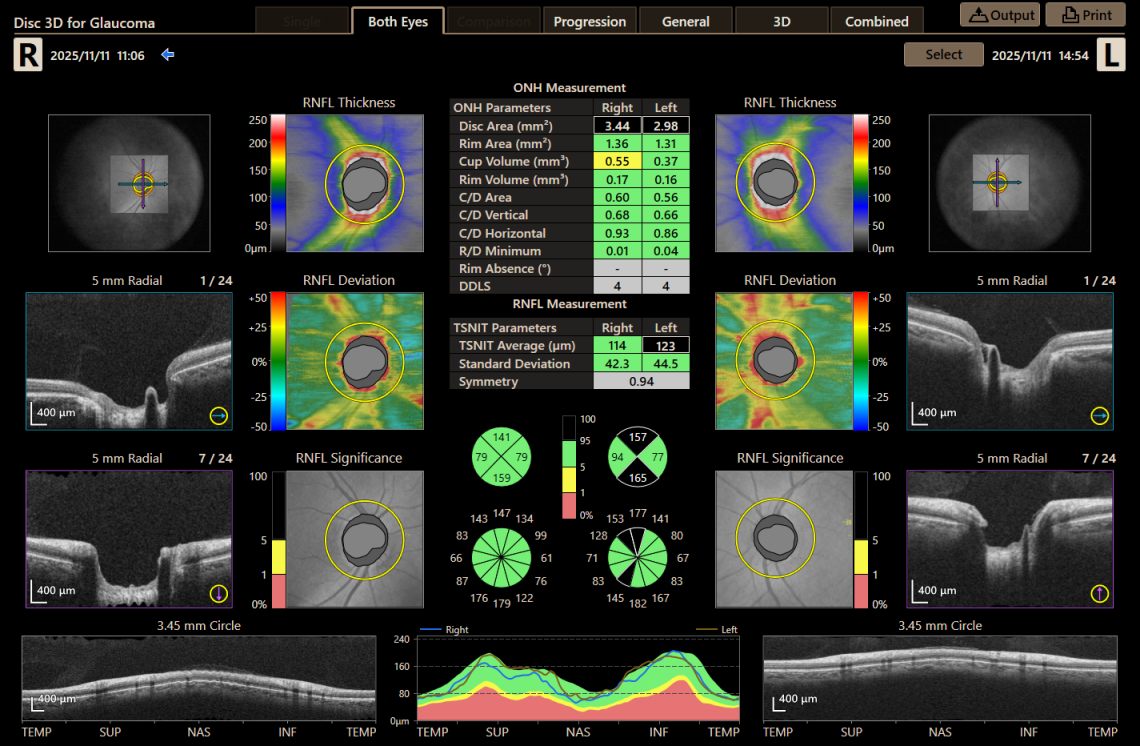Click the yellow scan-direction arrow on 5 mm Radial 1/24
Screen dimensions: 1140x746
219,415
